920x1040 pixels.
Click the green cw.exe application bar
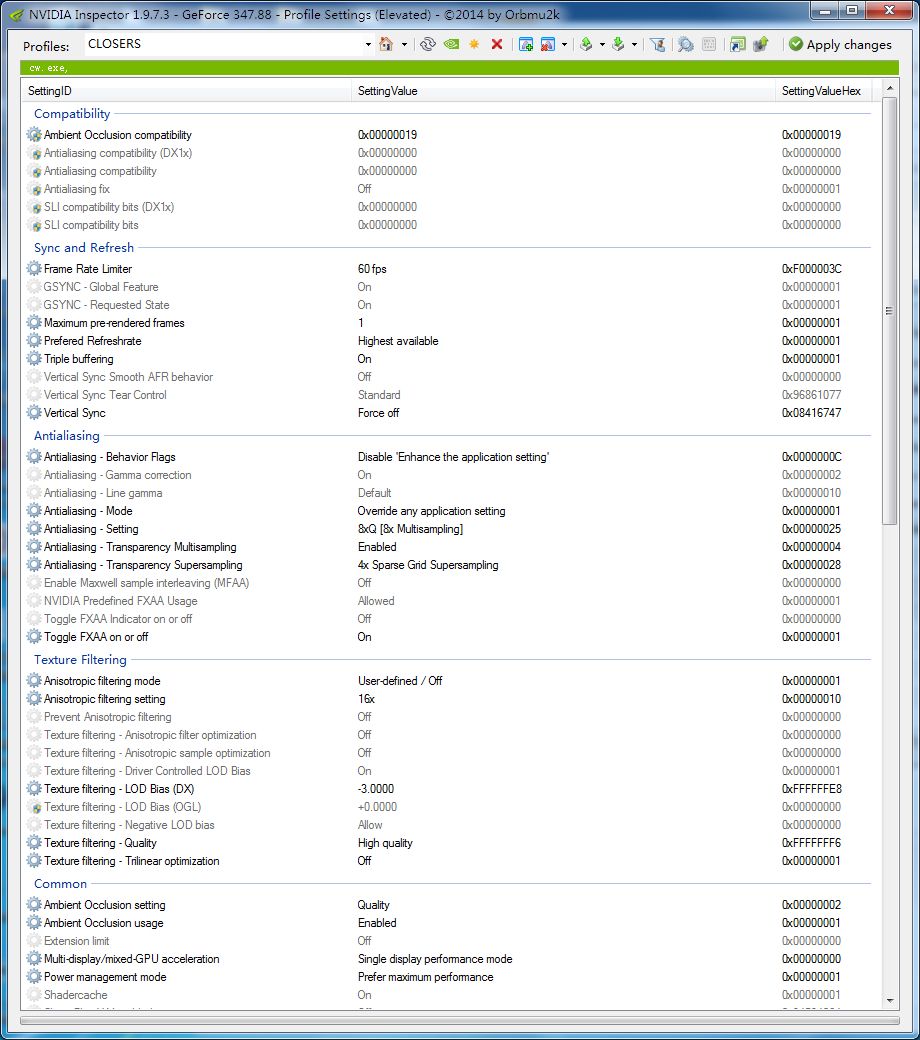(x=459, y=68)
